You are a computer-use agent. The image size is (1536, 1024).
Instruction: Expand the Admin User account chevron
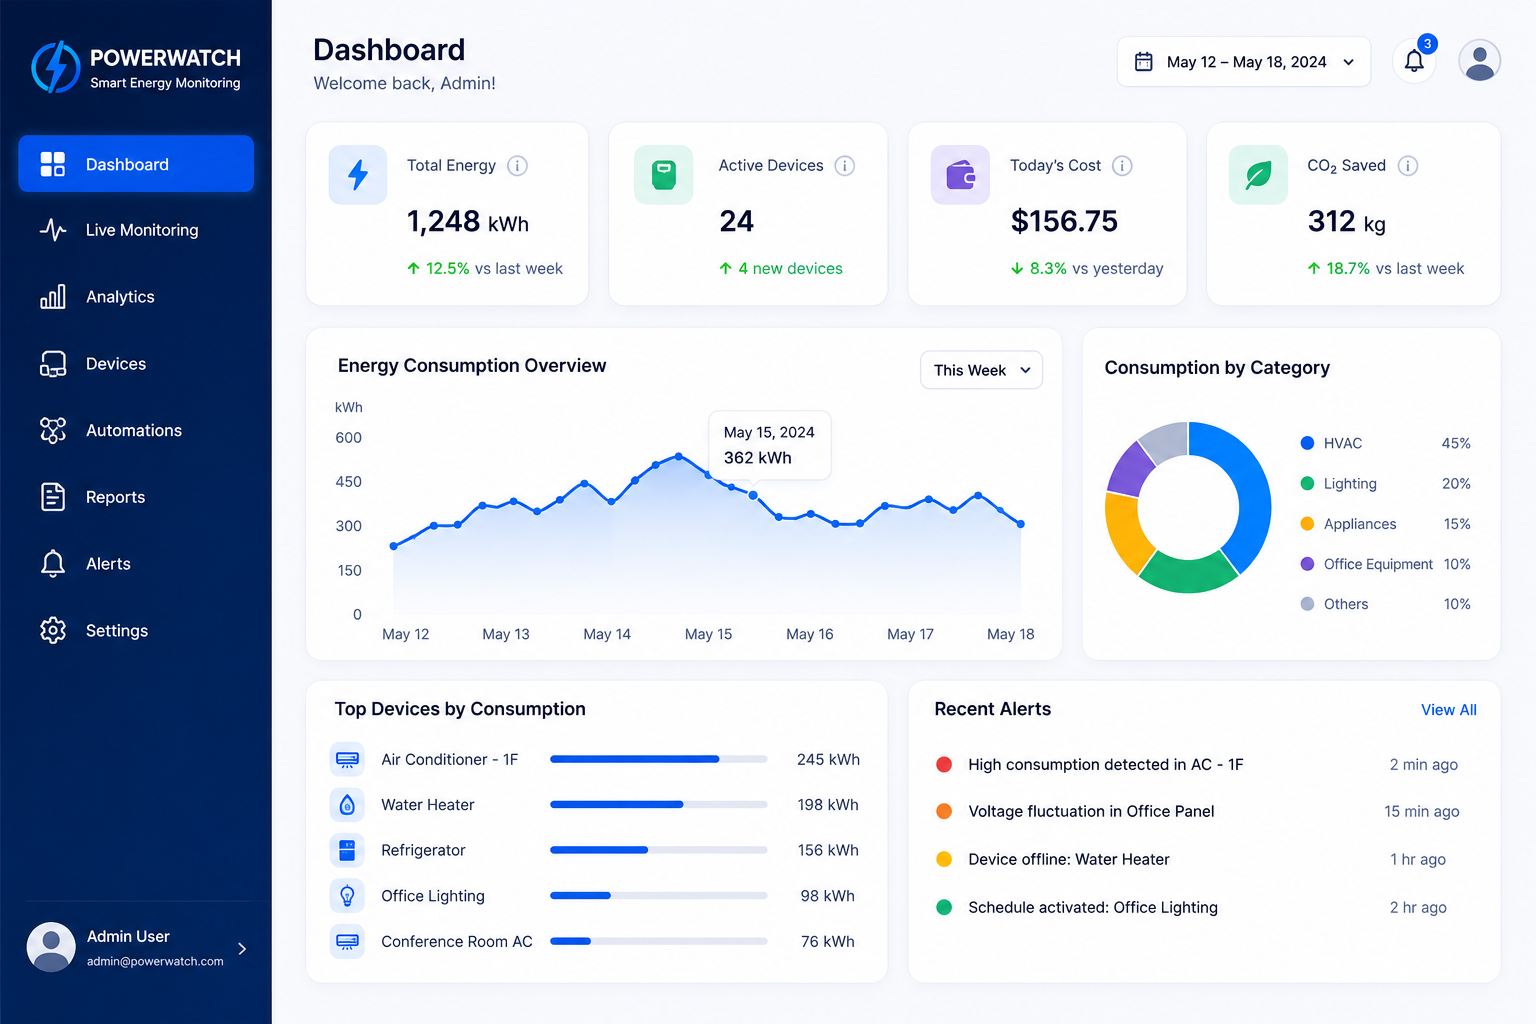tap(242, 948)
